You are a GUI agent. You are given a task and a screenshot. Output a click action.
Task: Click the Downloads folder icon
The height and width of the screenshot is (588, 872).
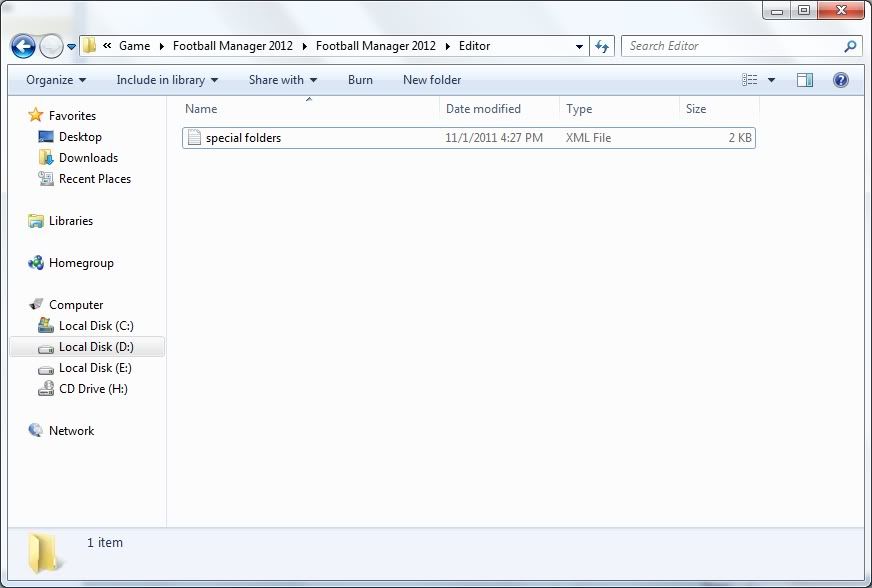(46, 157)
